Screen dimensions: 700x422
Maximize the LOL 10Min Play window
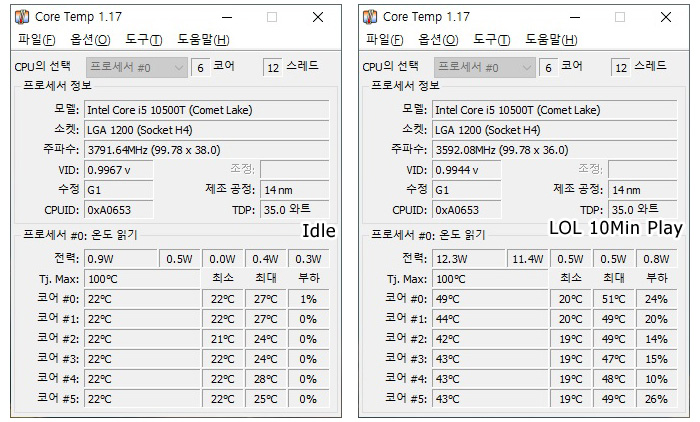coord(620,17)
